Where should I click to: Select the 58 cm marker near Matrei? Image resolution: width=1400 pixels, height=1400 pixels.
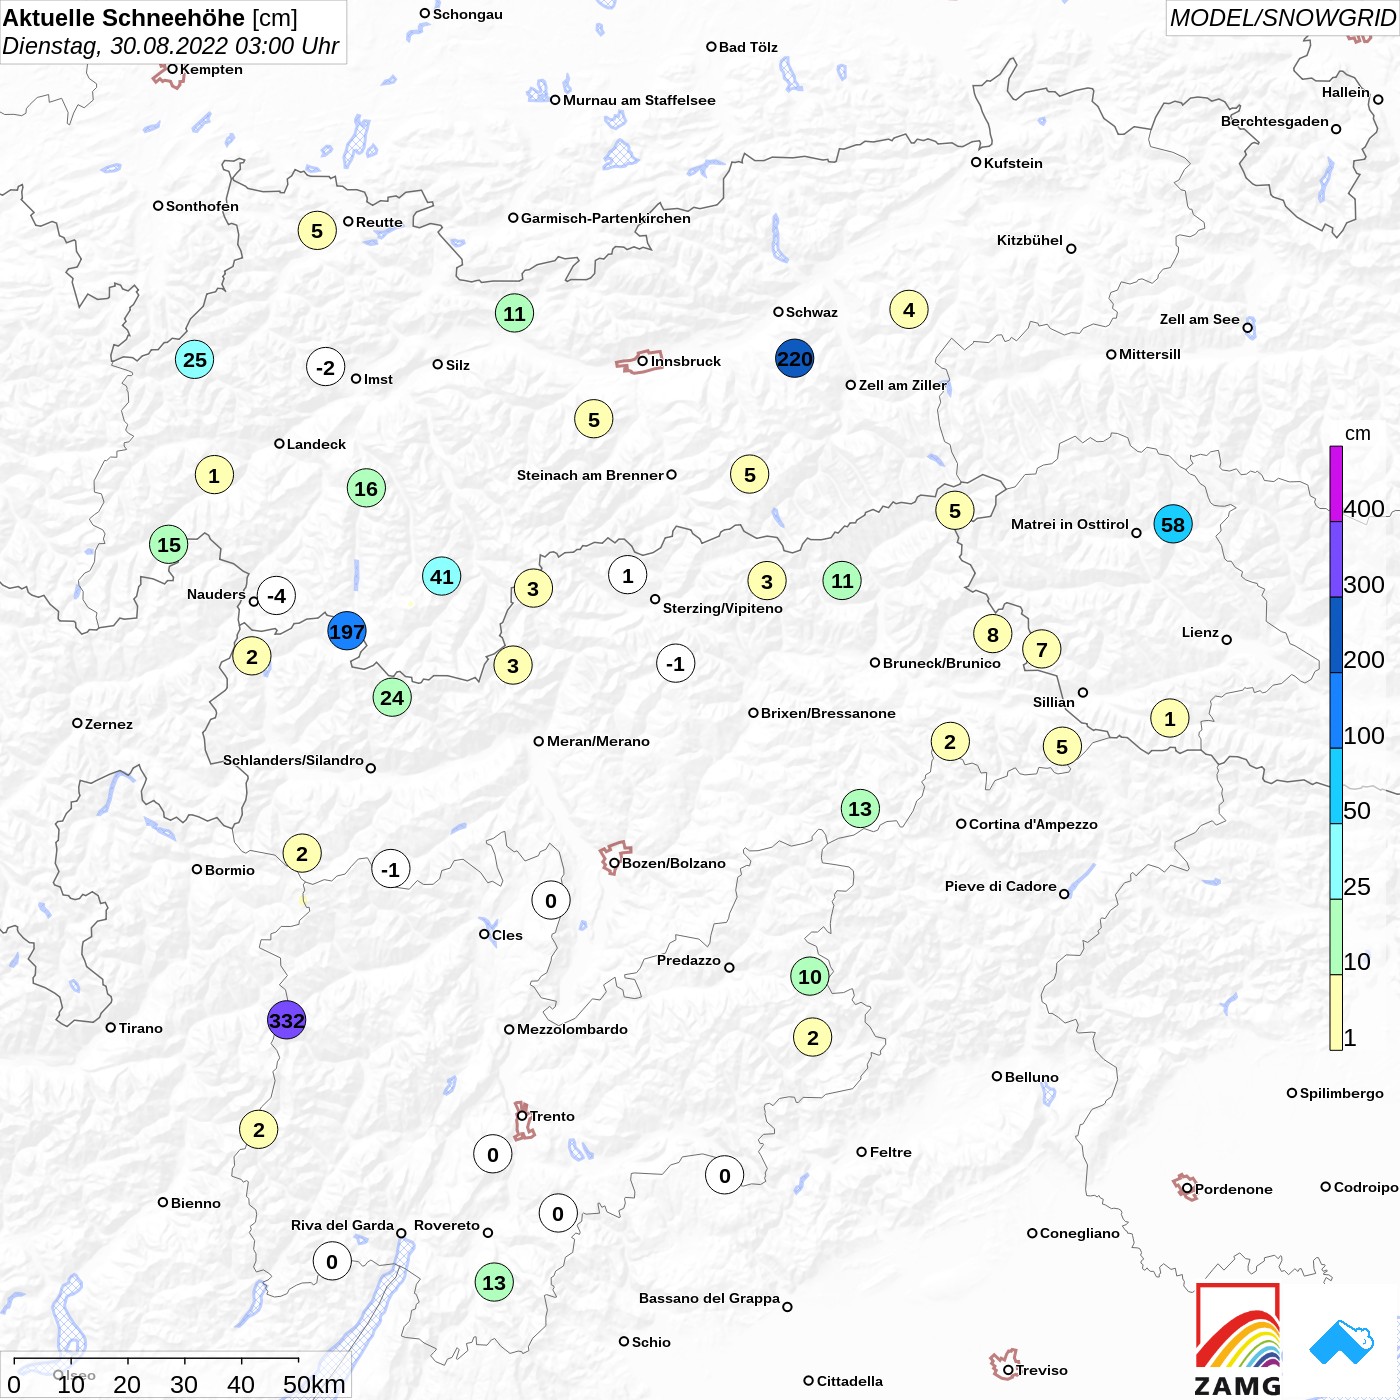click(x=1173, y=524)
